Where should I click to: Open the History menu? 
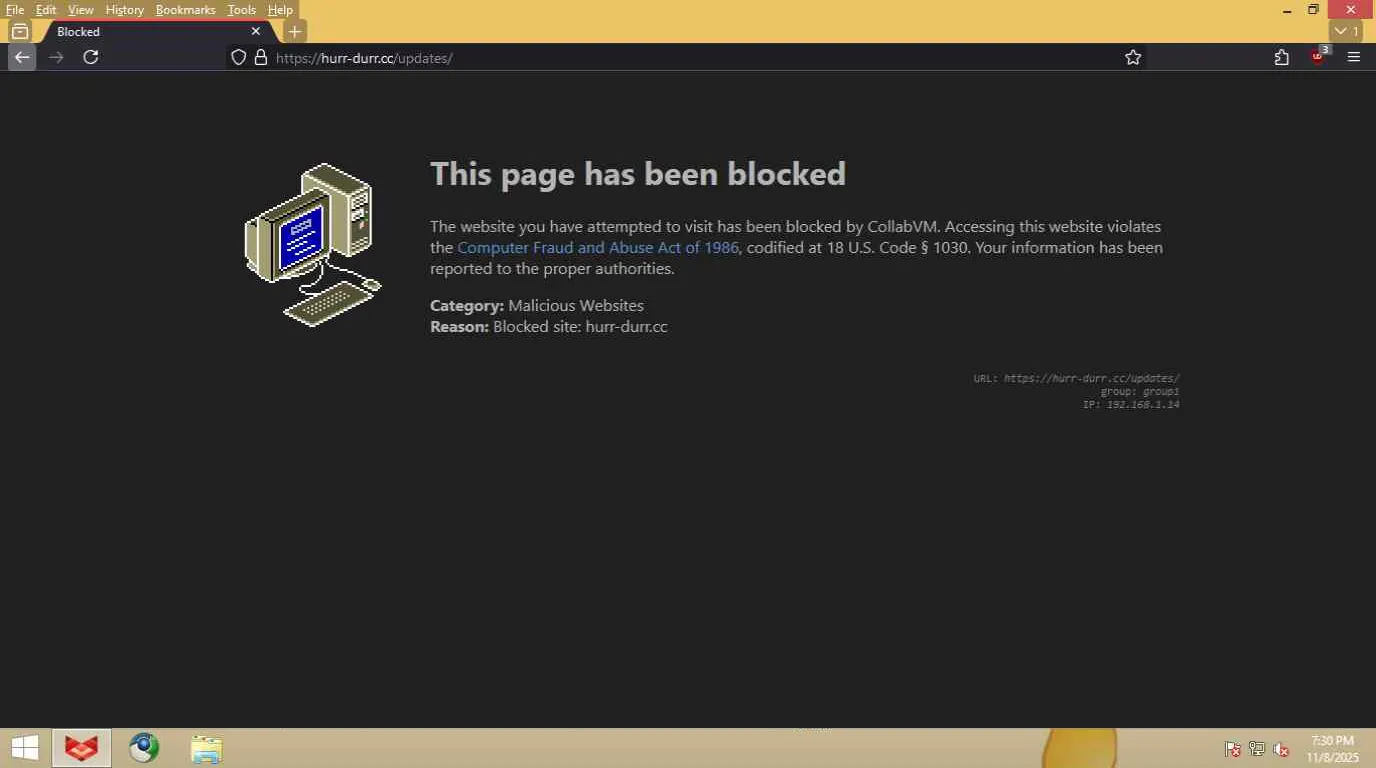pos(125,10)
